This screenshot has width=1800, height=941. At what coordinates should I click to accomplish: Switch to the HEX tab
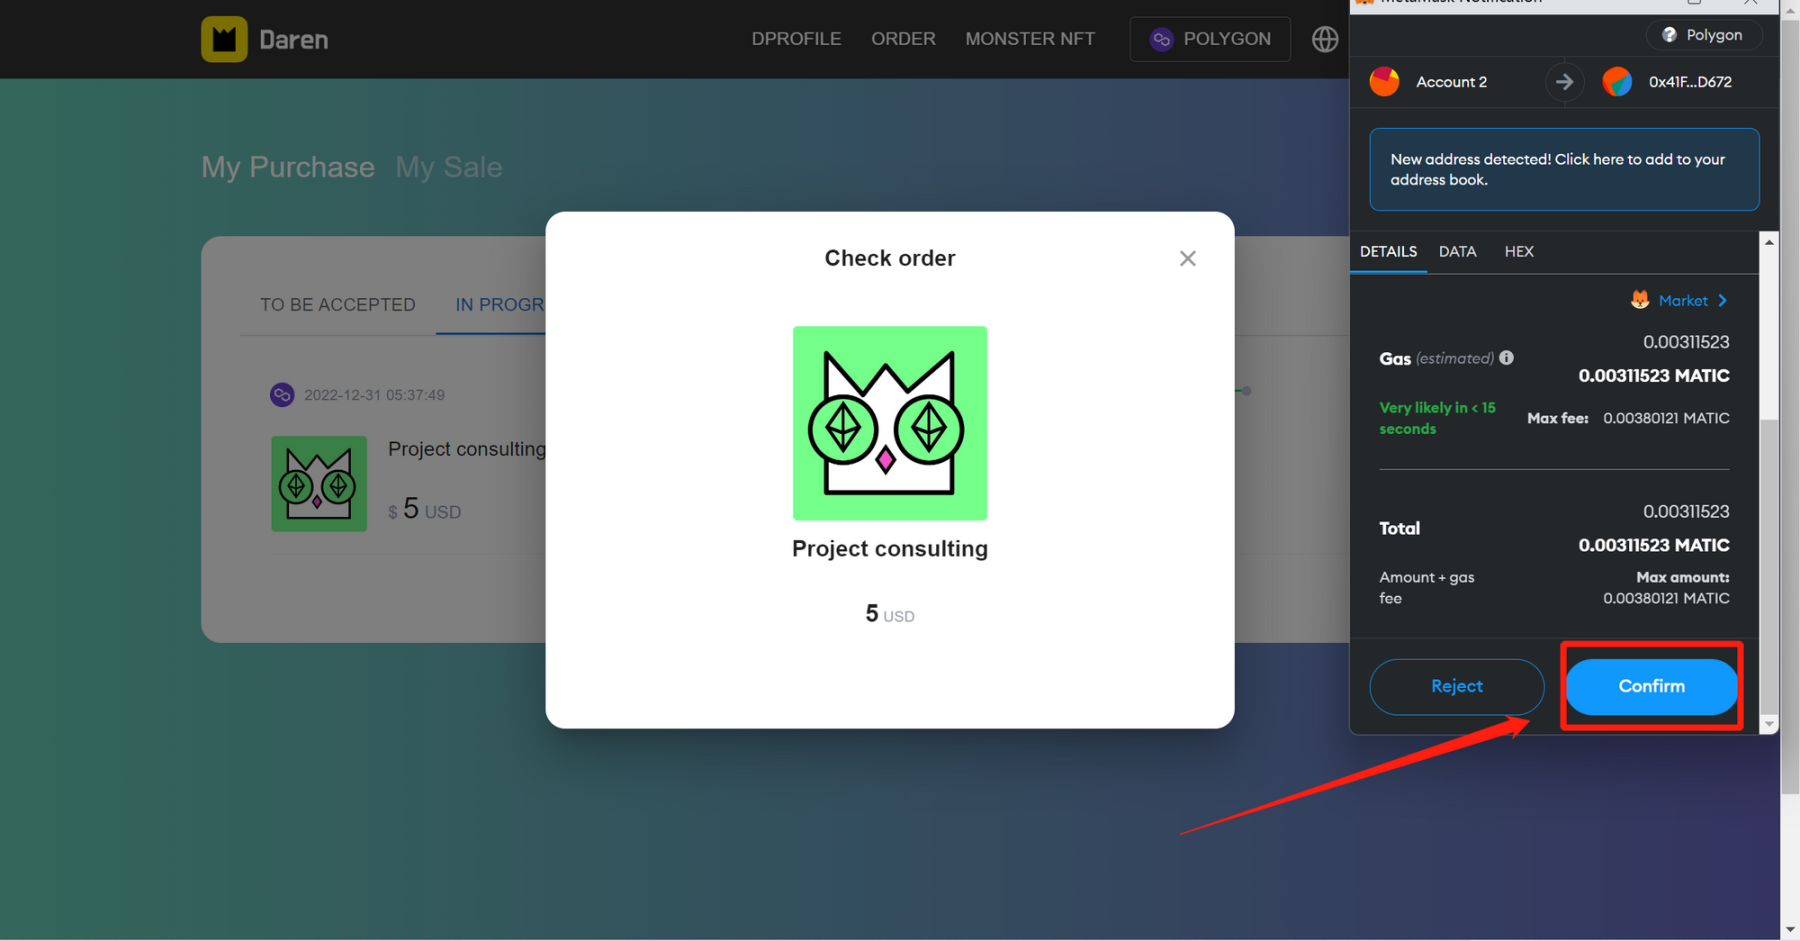point(1518,252)
